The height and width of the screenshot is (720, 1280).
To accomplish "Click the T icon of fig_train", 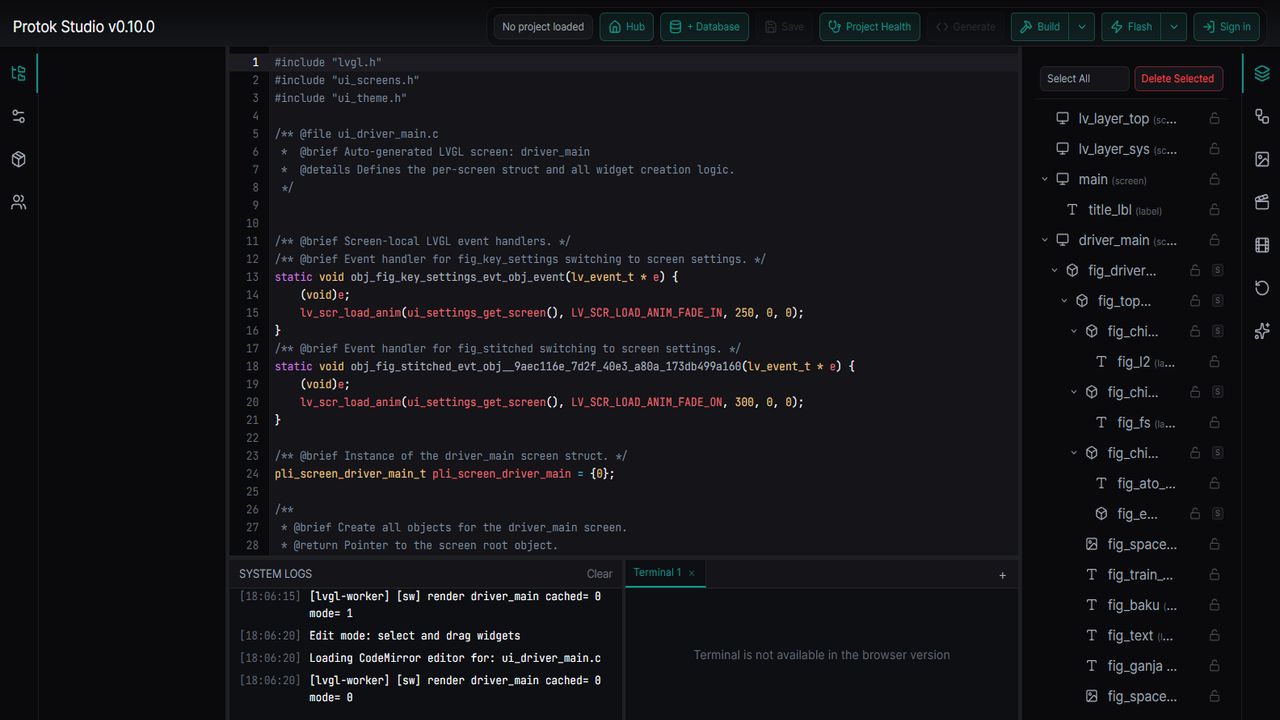I will 1092,575.
